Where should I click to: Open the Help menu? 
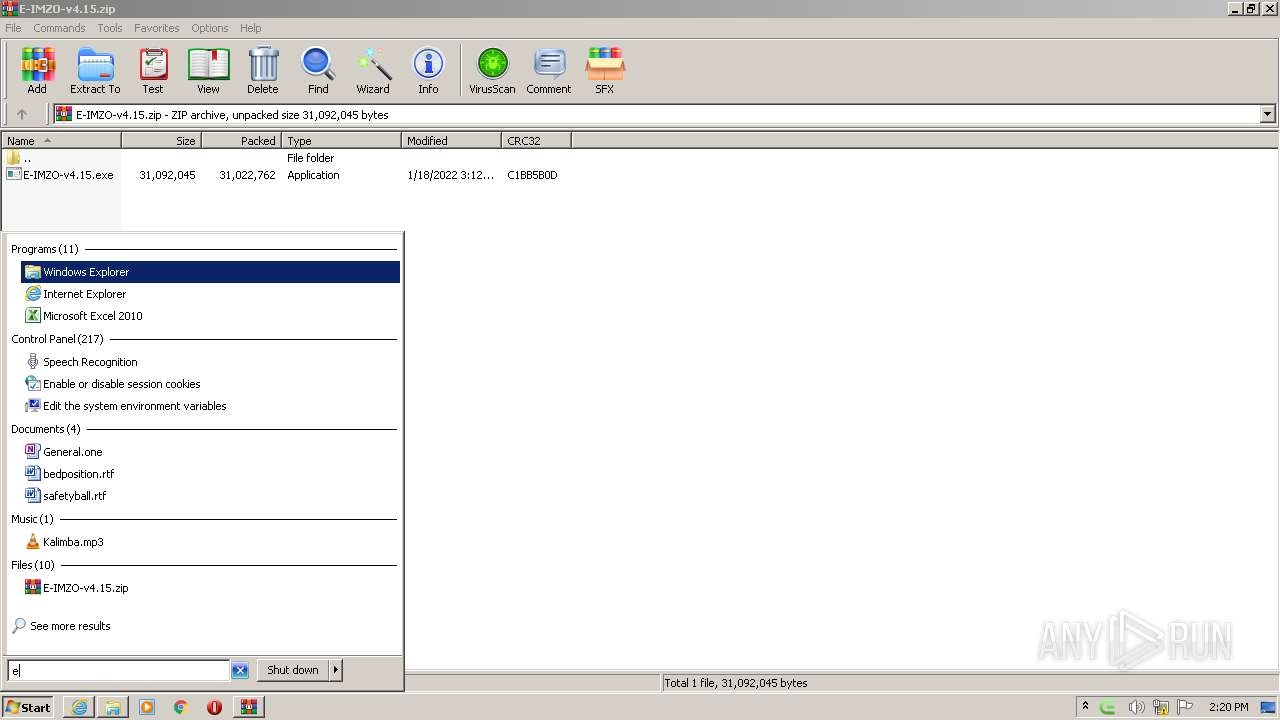(x=251, y=28)
